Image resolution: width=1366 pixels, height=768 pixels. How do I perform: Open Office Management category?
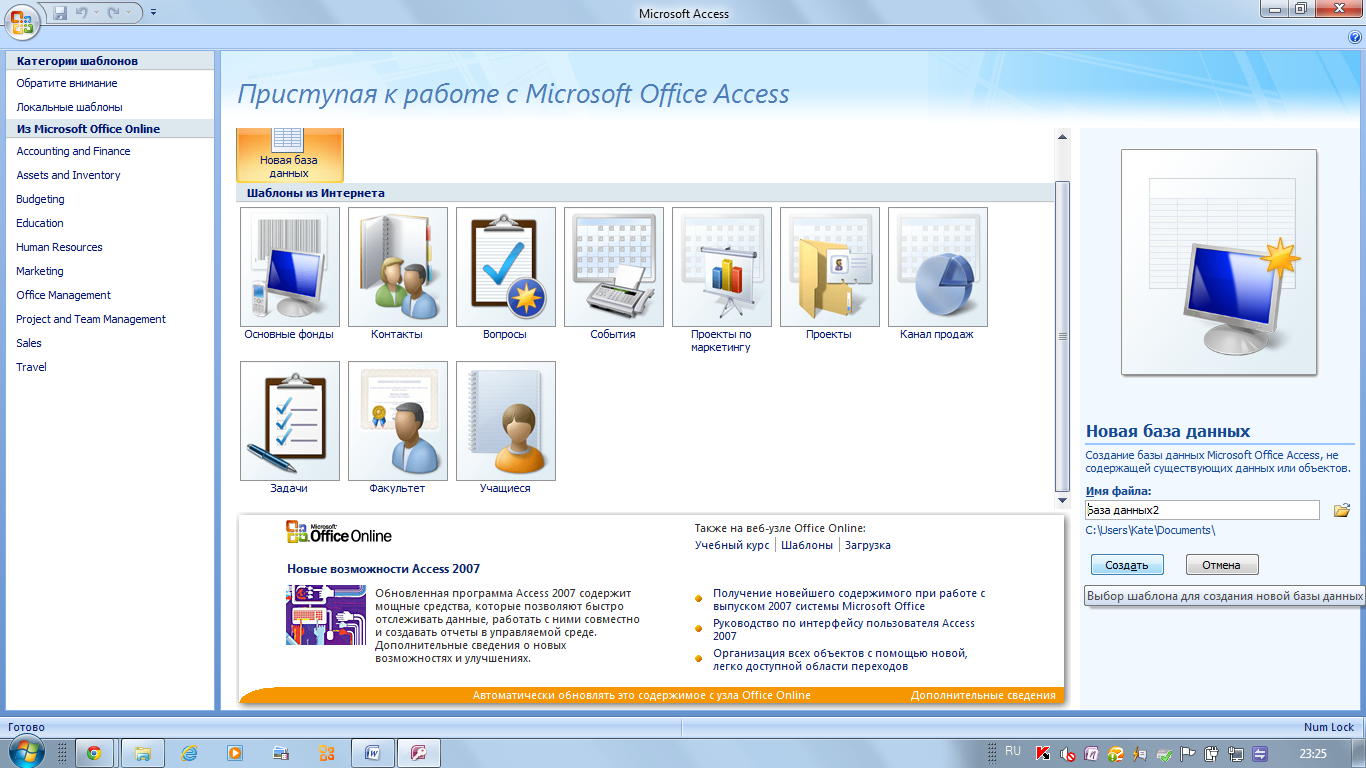pos(63,295)
